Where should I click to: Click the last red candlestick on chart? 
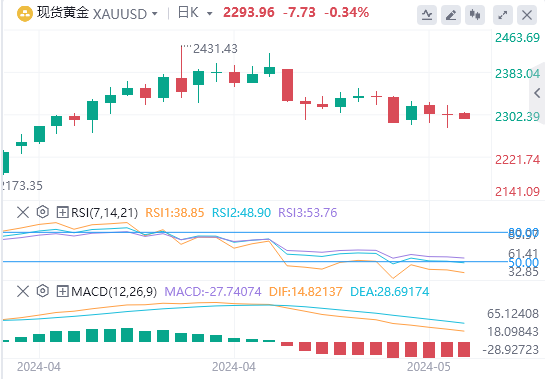click(x=464, y=116)
